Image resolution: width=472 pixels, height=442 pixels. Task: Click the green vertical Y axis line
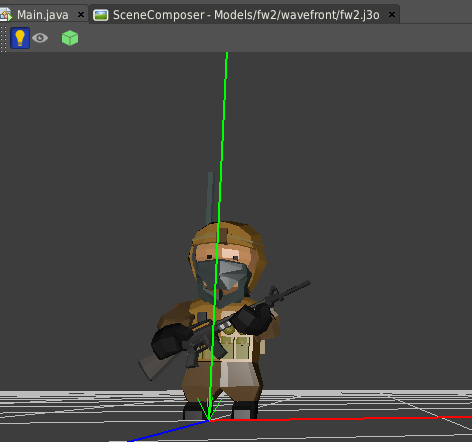point(223,133)
